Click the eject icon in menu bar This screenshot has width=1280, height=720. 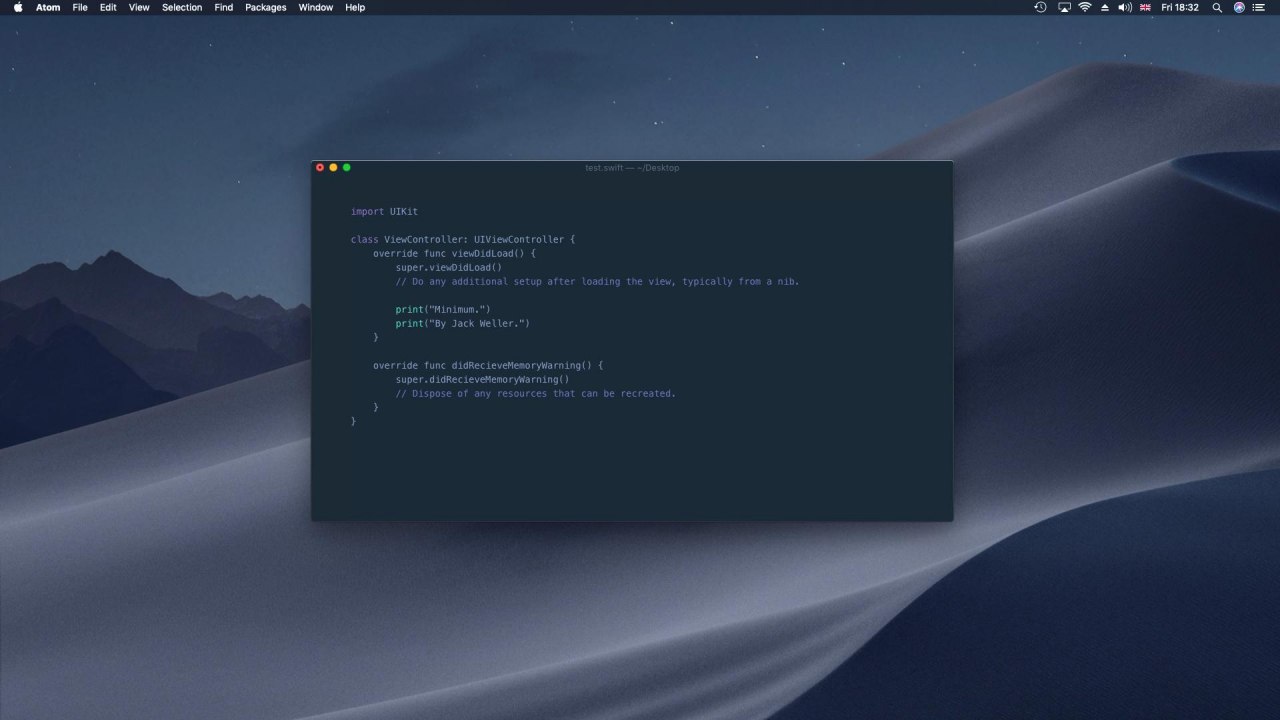(1105, 7)
